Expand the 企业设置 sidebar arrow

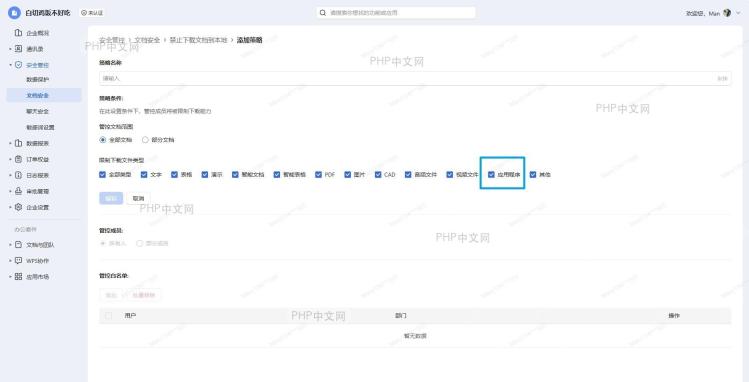10,207
